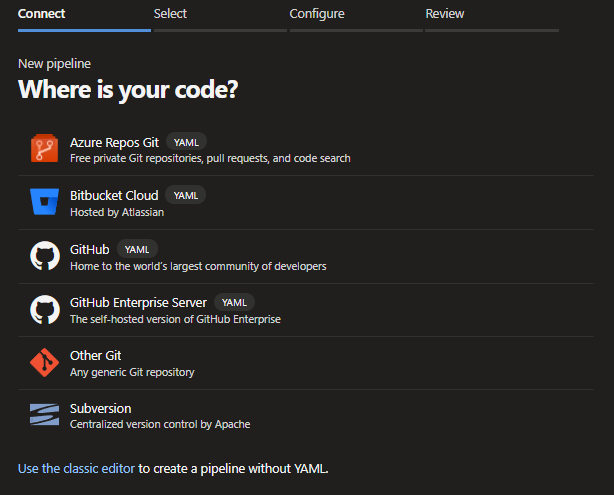Viewport: 614px width, 495px height.
Task: Choose the 'GitHub Enterprise Server' label
Action: [138, 302]
